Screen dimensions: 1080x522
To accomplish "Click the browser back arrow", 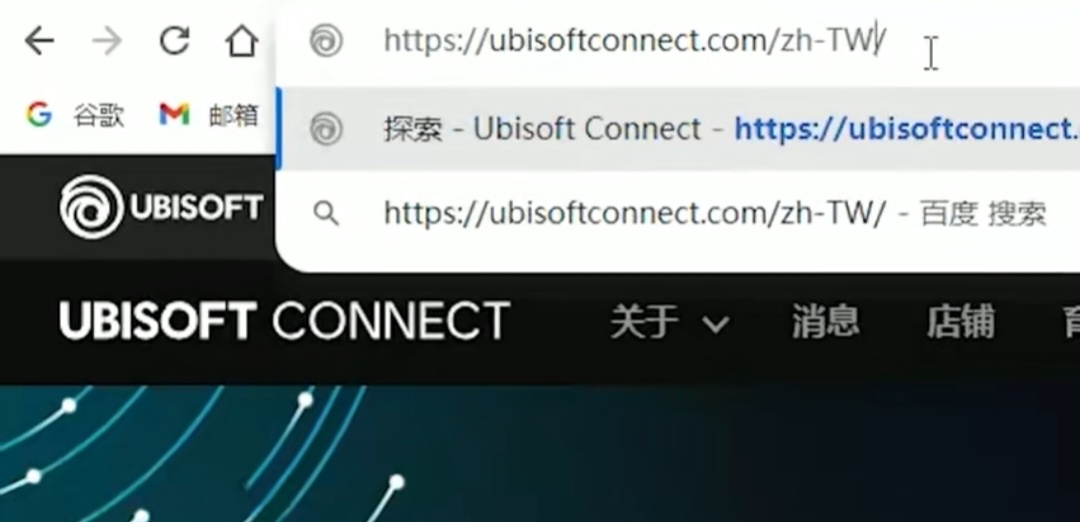I will 39,41.
